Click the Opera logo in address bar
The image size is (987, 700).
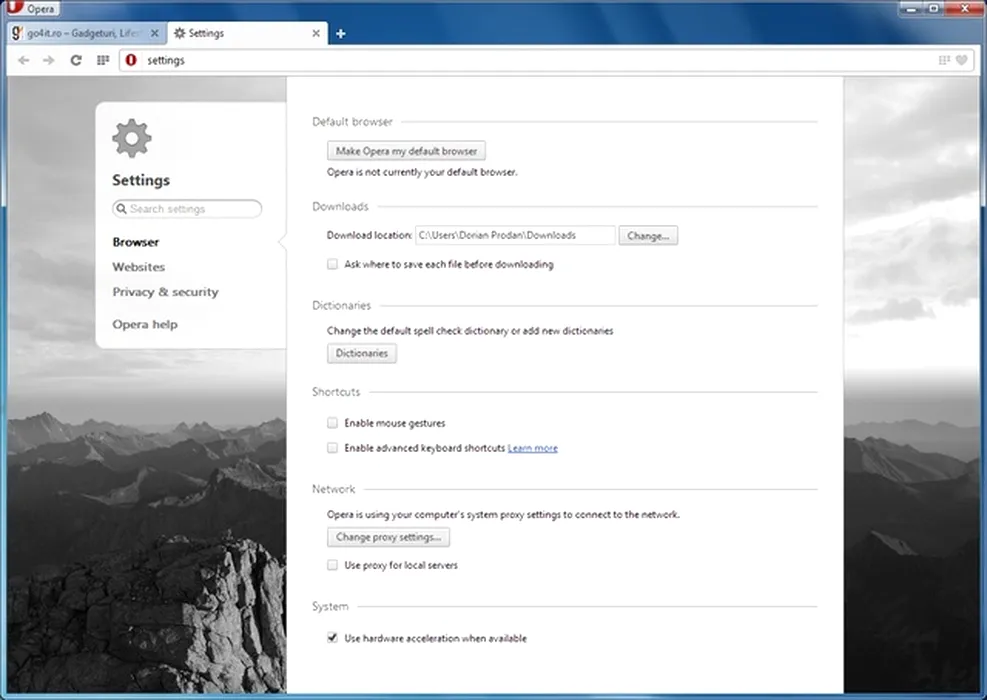click(131, 60)
